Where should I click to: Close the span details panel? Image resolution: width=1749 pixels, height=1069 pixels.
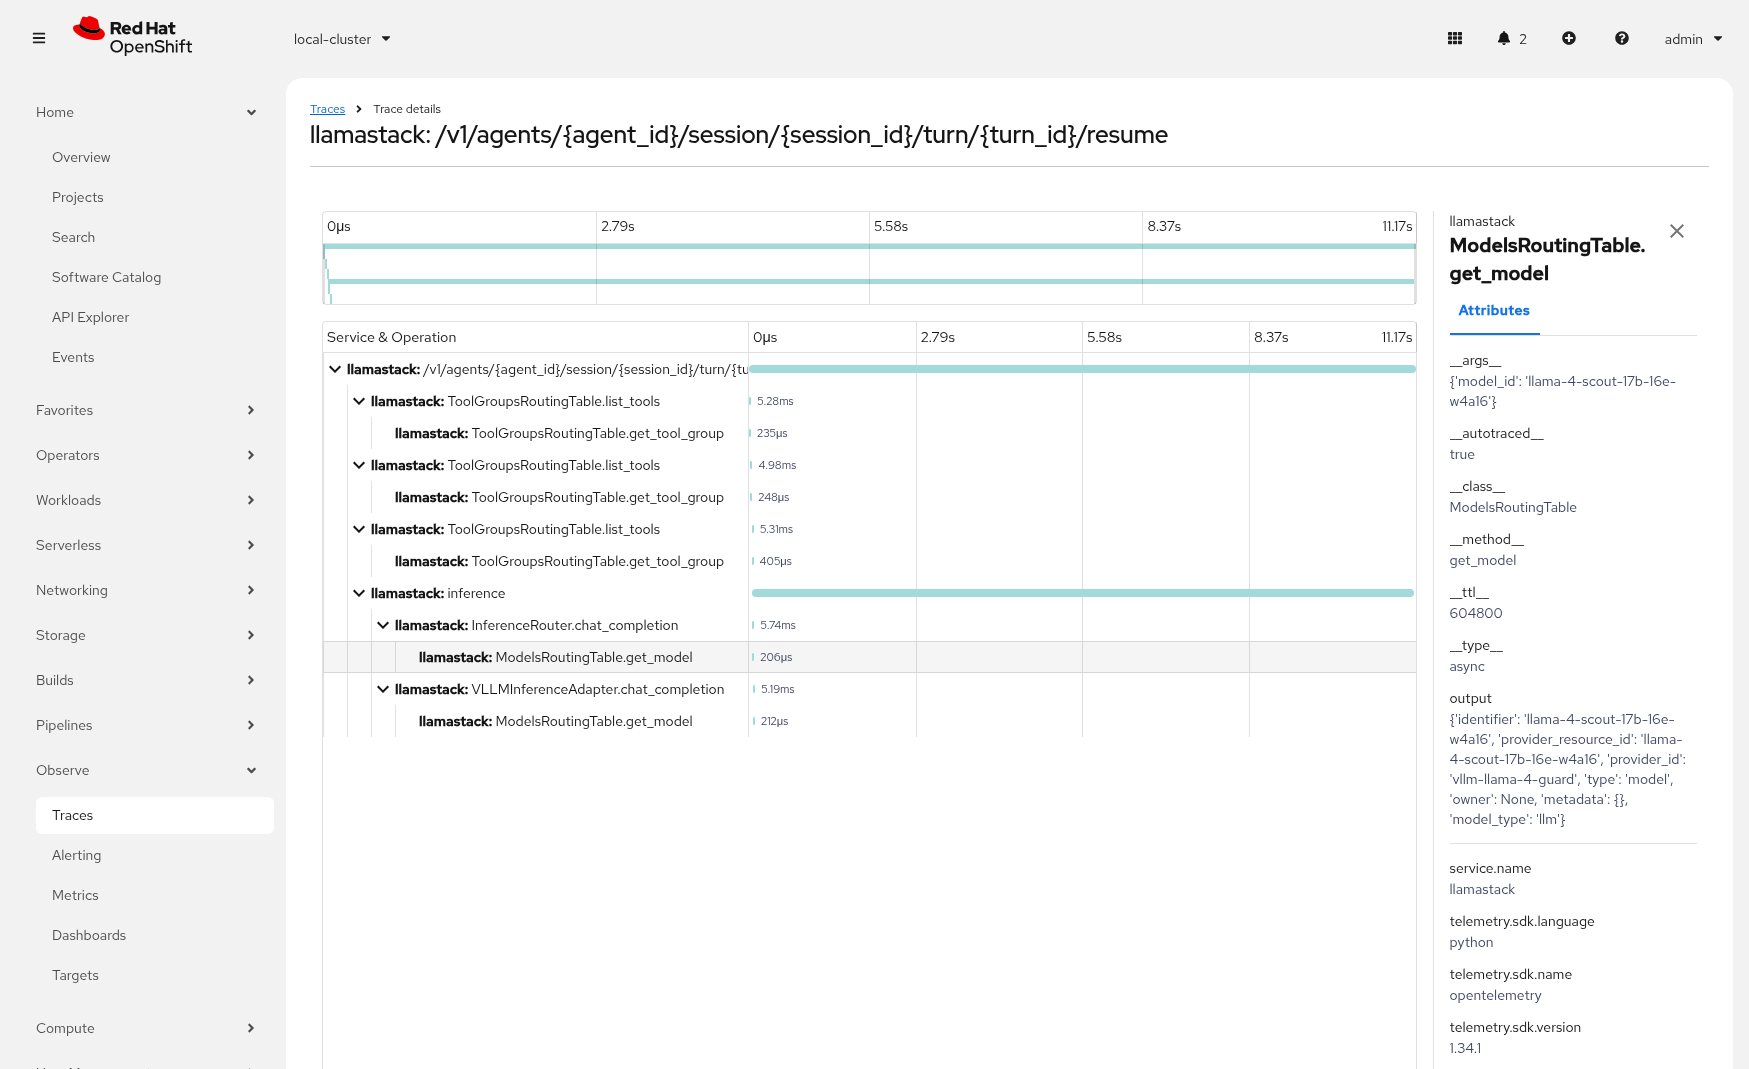click(x=1677, y=231)
